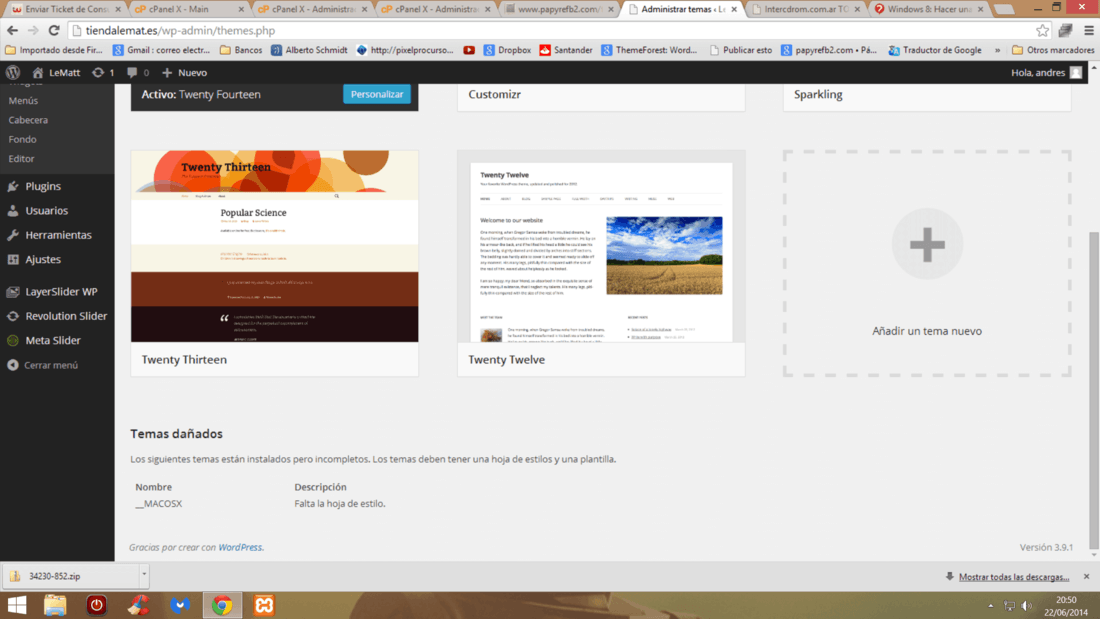The height and width of the screenshot is (619, 1100).
Task: Expand the bookmarks overflow chevron
Action: [x=998, y=50]
